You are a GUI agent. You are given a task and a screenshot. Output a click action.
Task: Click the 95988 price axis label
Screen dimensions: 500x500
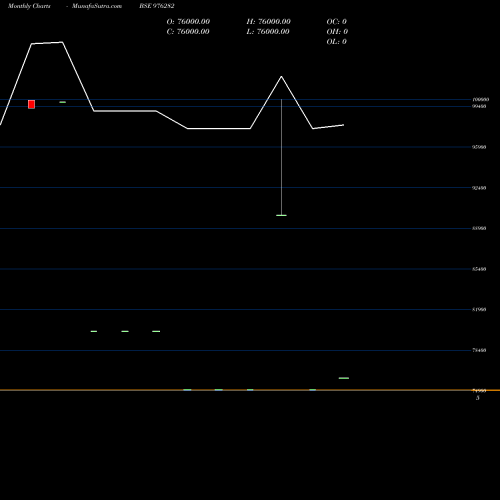coord(479,147)
